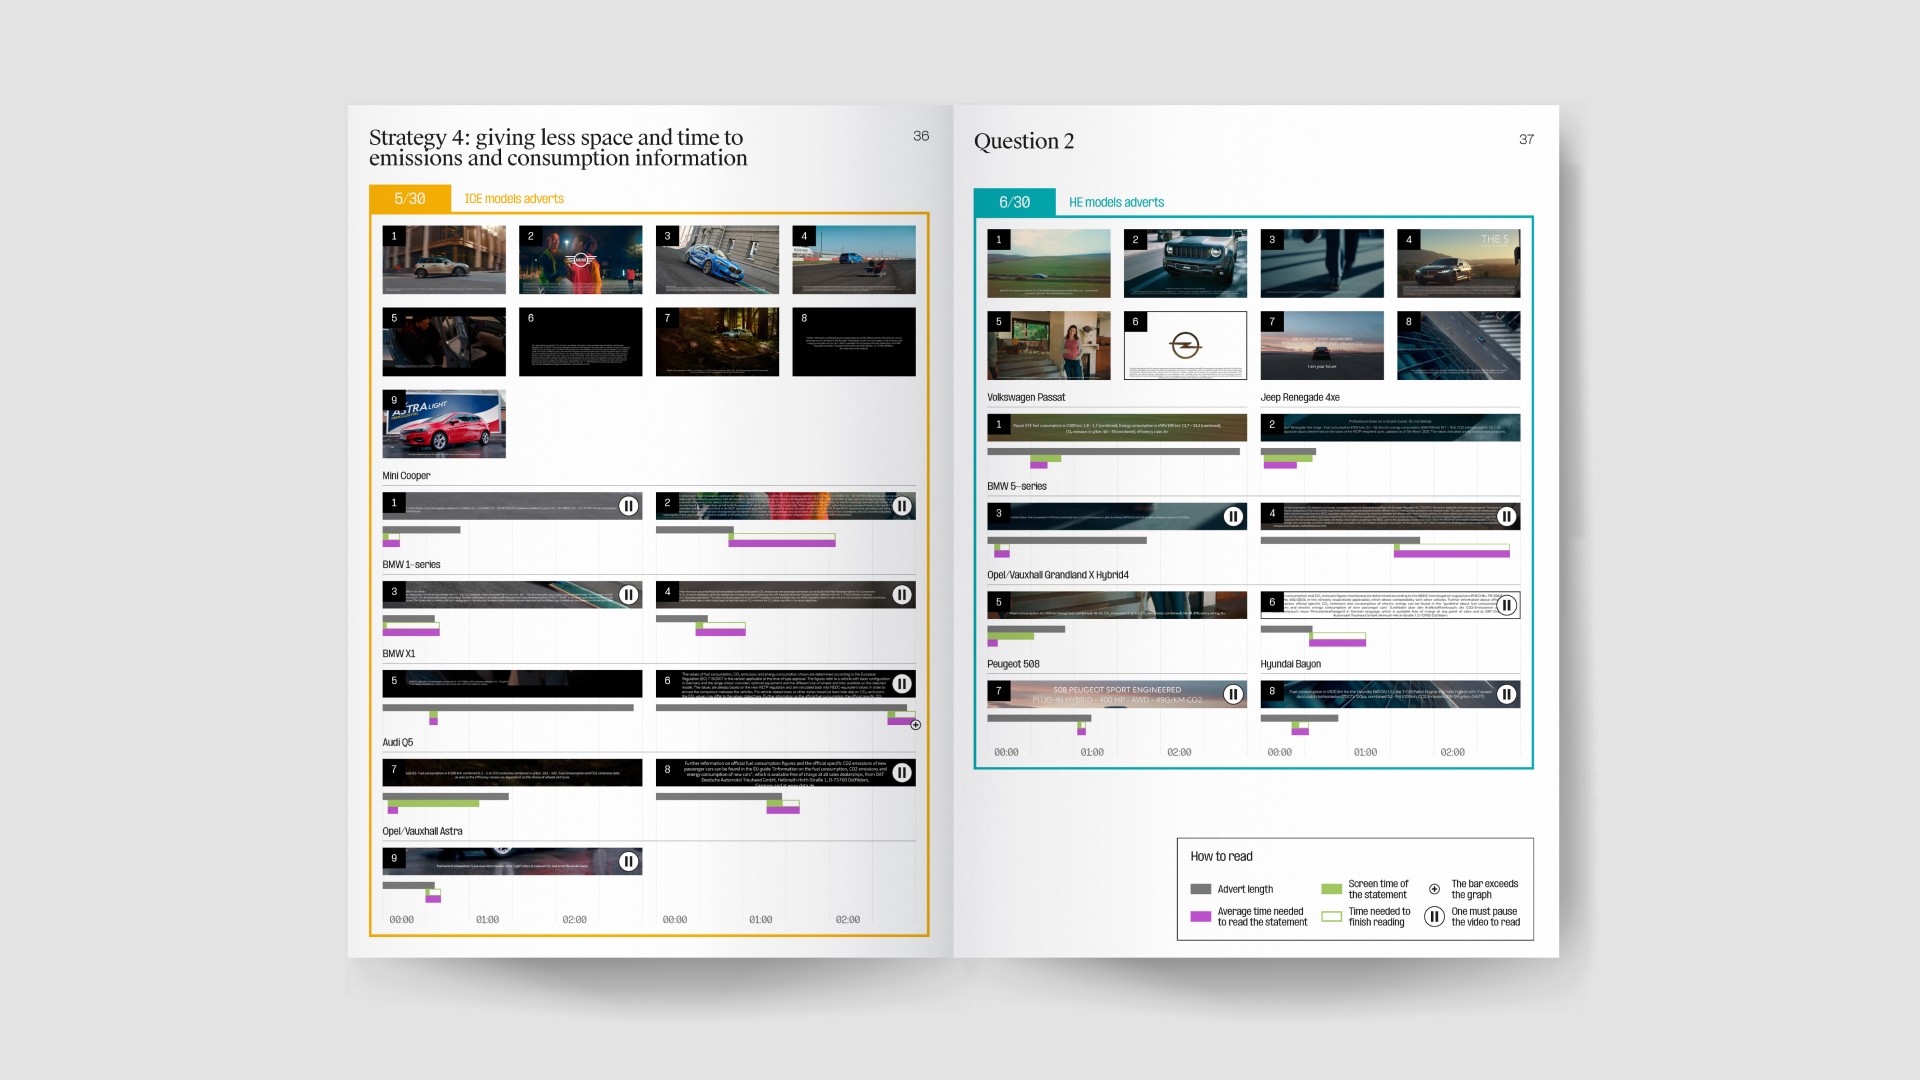The width and height of the screenshot is (1920, 1080).
Task: Click Audi Q5 statement strip 7
Action: [x=512, y=772]
